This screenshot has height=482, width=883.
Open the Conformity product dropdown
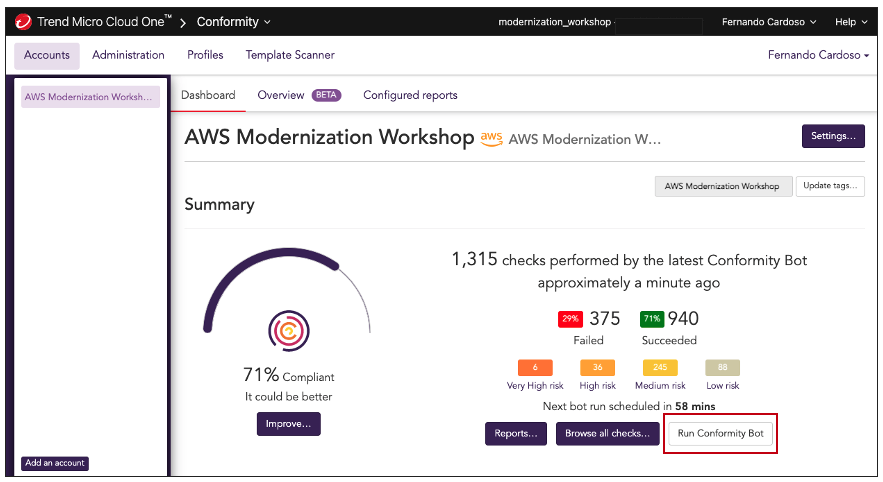click(234, 22)
